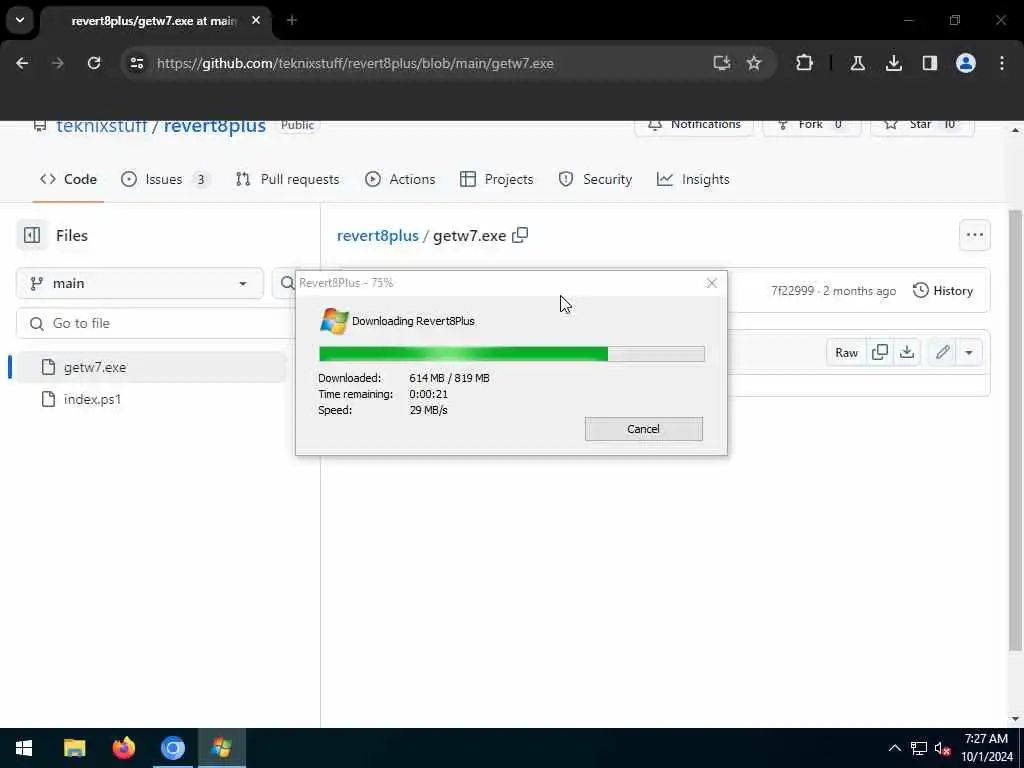Bookmark this page with the star icon

click(754, 63)
